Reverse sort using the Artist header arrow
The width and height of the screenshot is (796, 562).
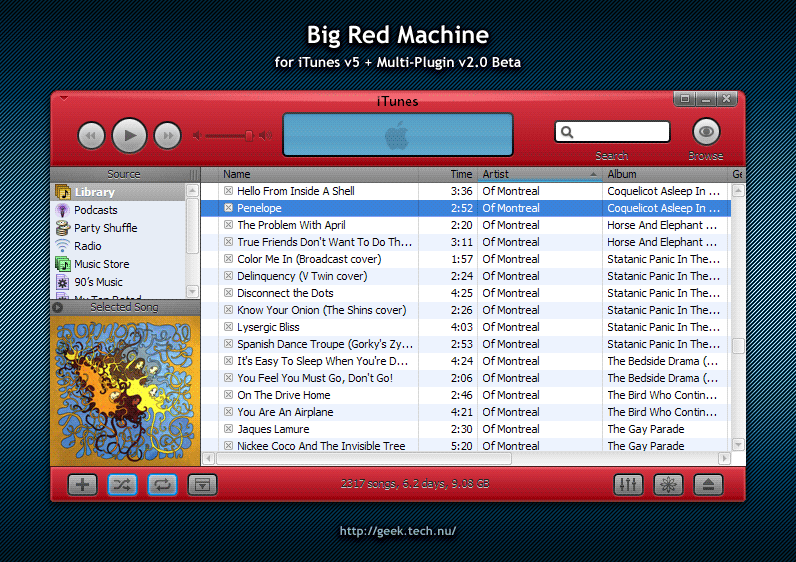593,174
